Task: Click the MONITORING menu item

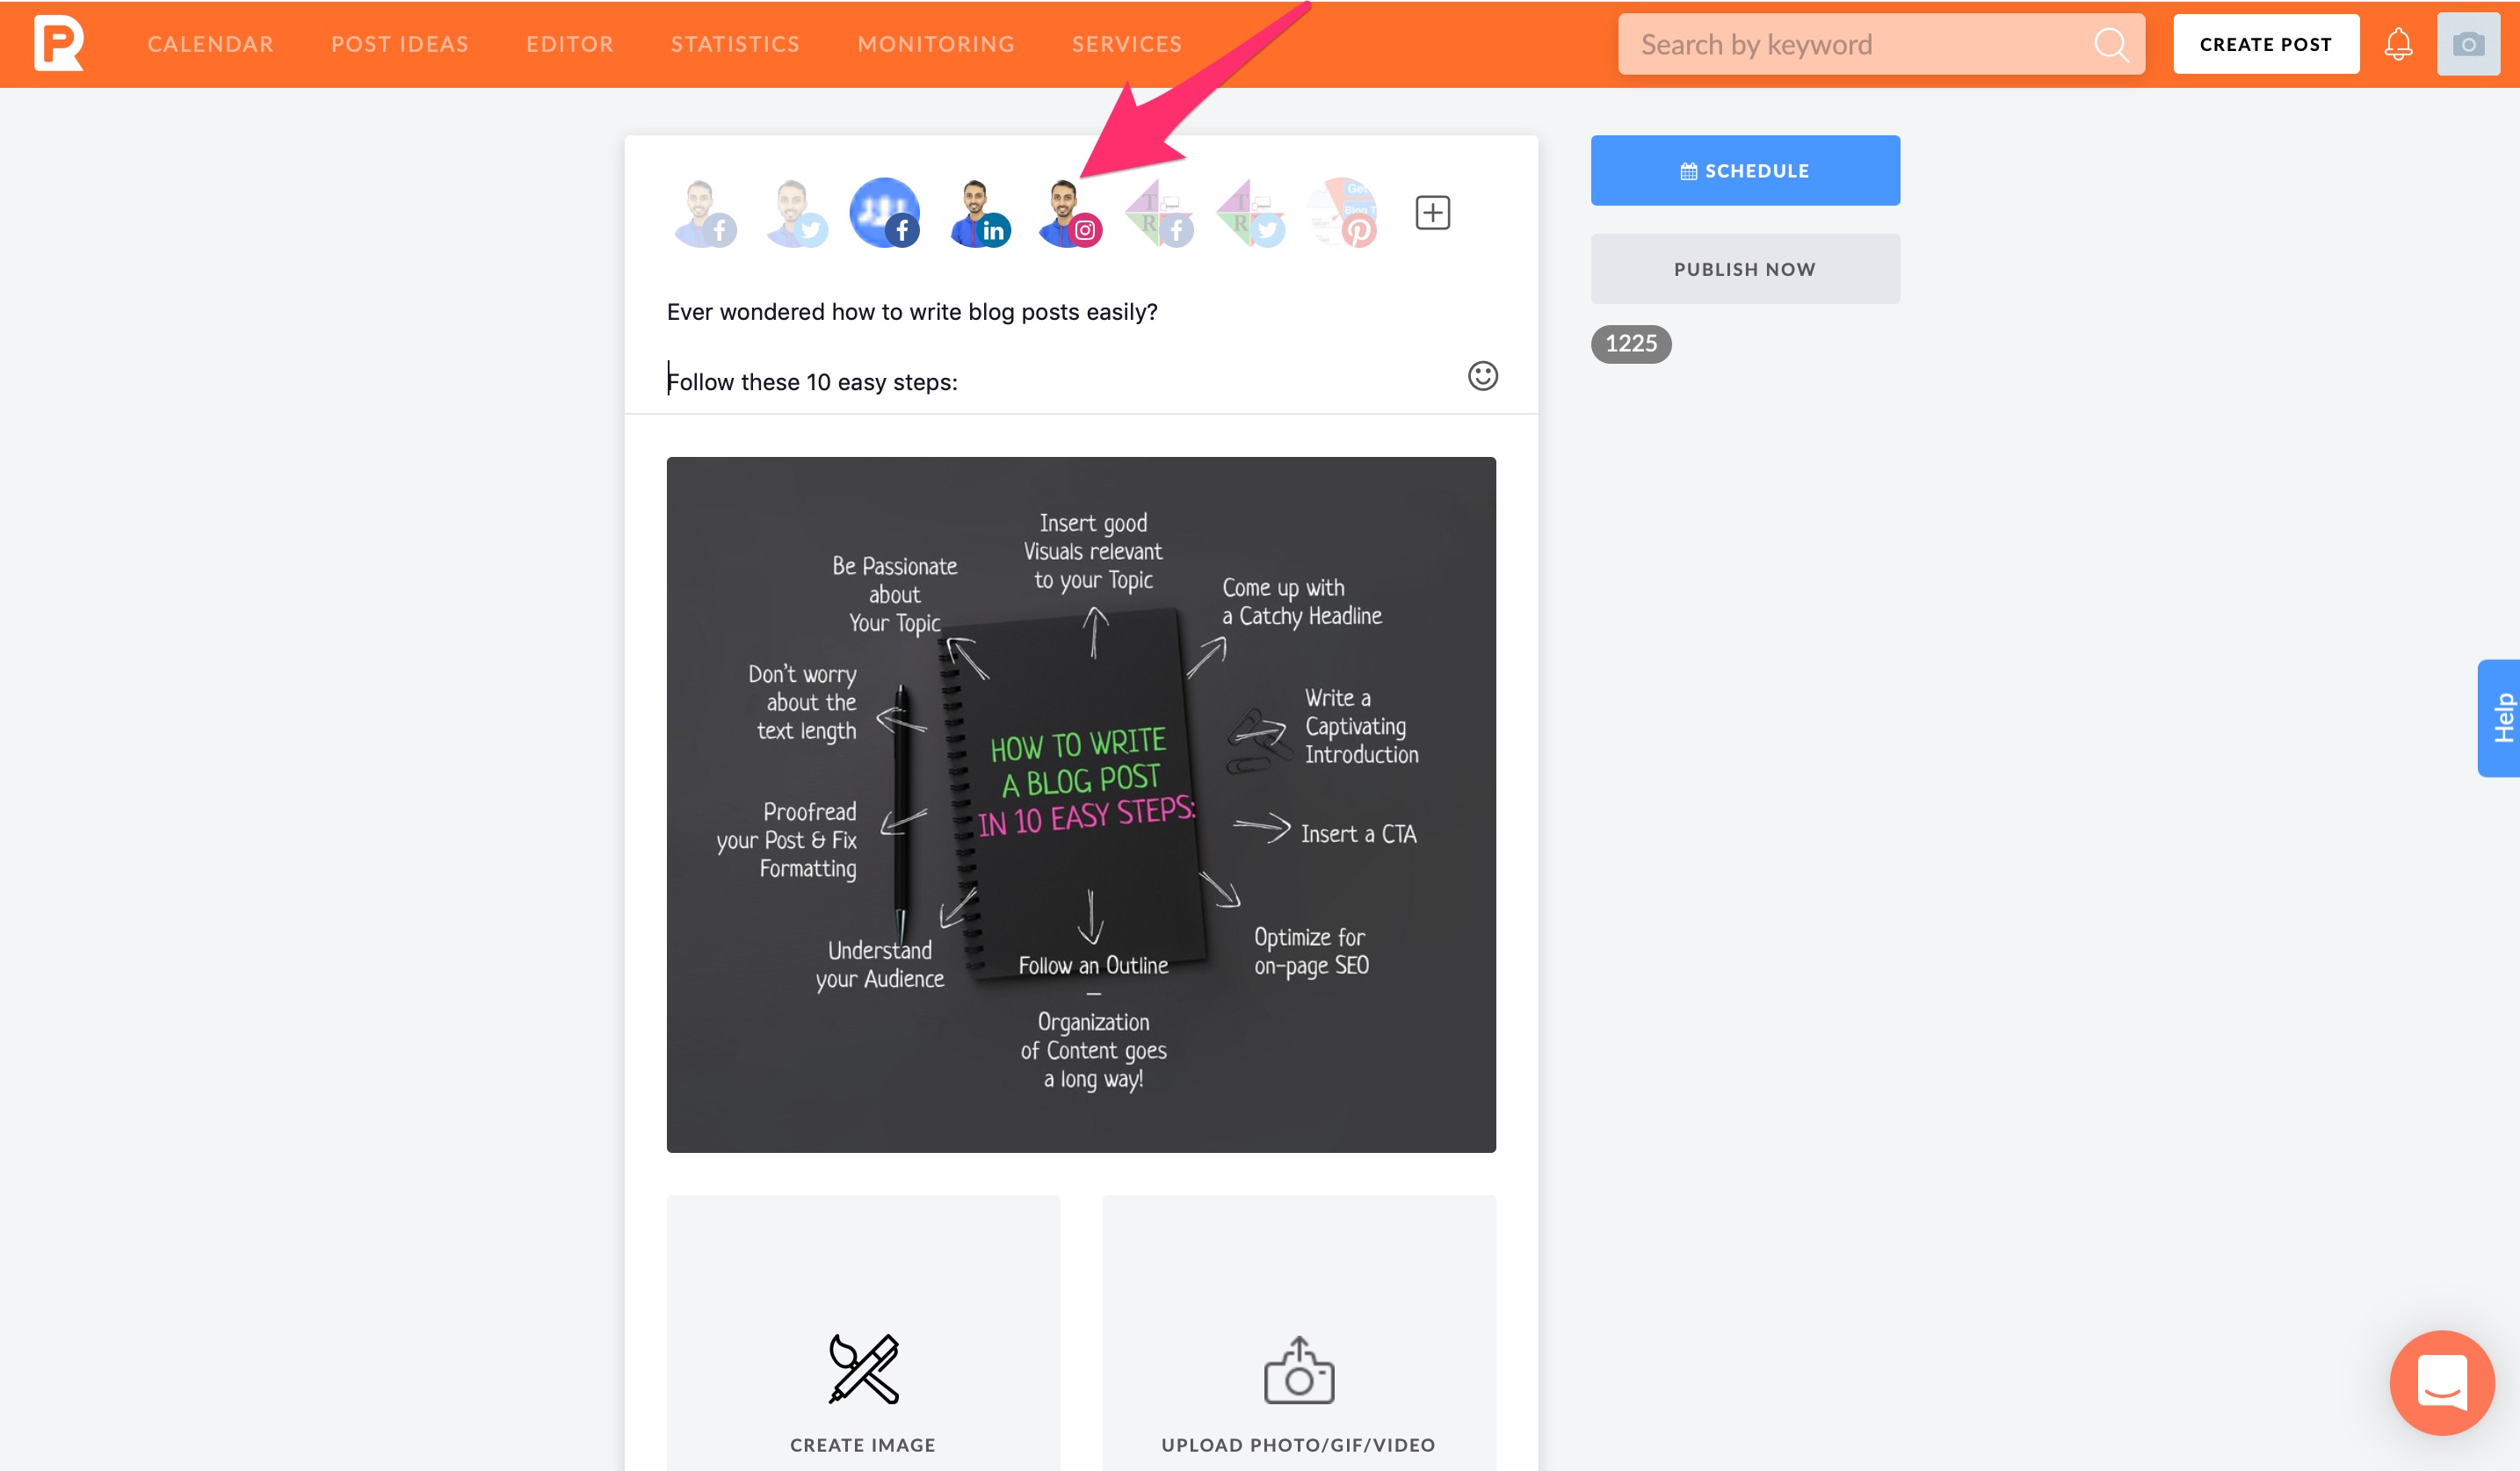Action: pyautogui.click(x=935, y=44)
